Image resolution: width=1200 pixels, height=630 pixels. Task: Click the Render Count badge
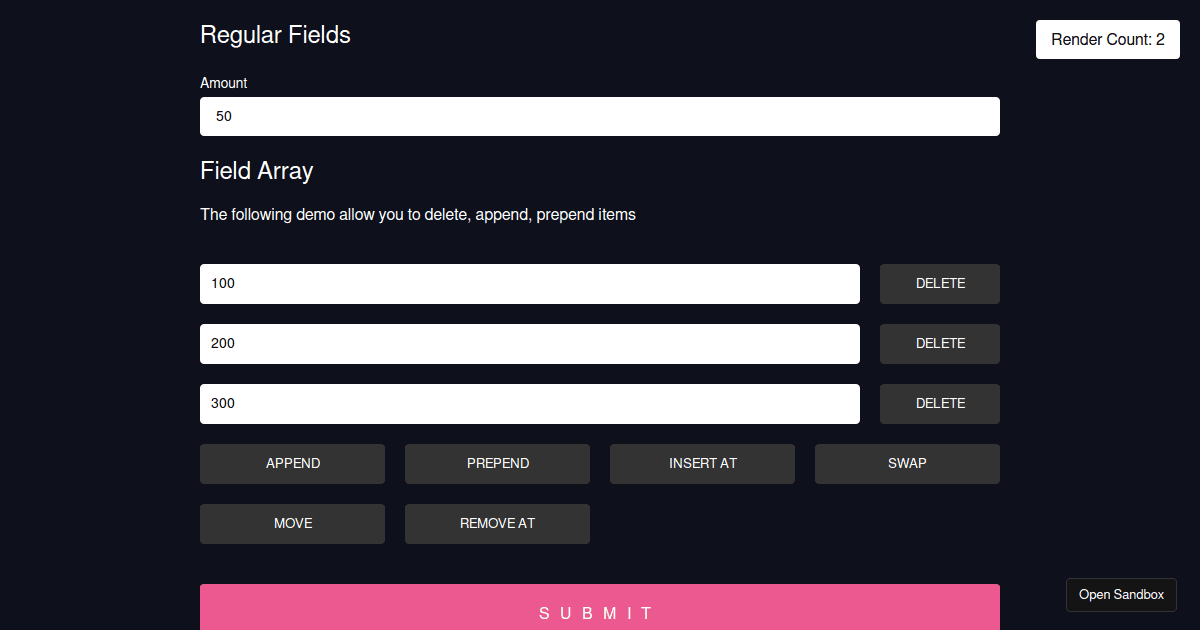click(1108, 40)
